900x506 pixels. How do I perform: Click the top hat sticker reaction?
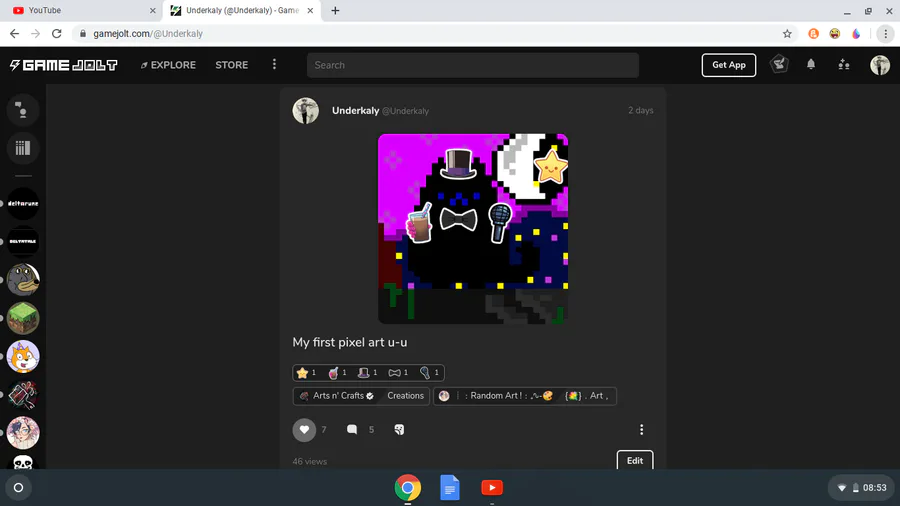coord(368,373)
